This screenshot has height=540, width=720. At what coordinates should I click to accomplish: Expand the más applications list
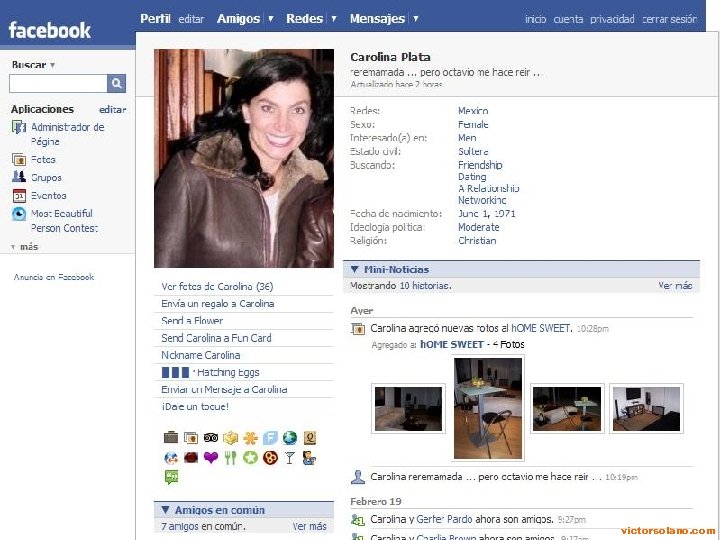click(24, 247)
